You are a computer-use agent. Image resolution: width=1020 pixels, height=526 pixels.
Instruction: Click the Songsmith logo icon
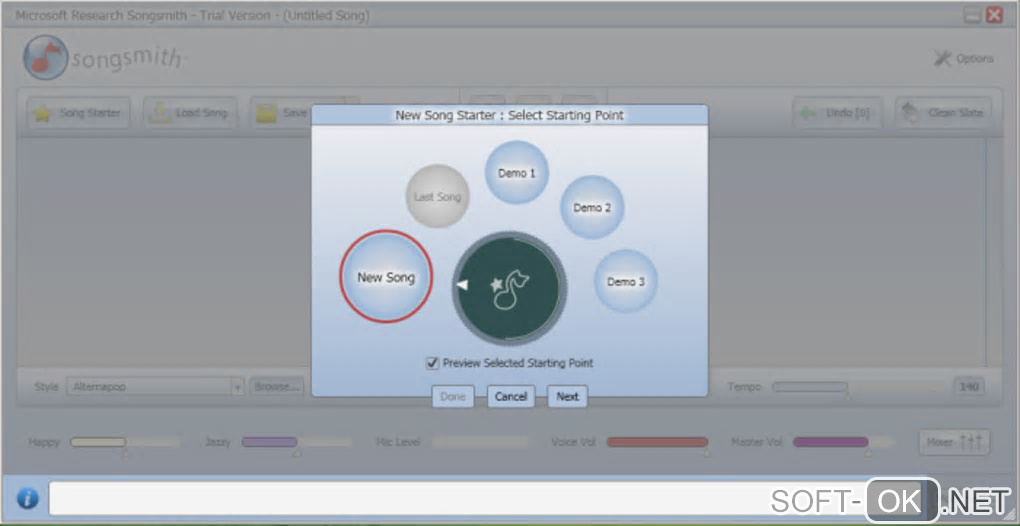coord(46,58)
